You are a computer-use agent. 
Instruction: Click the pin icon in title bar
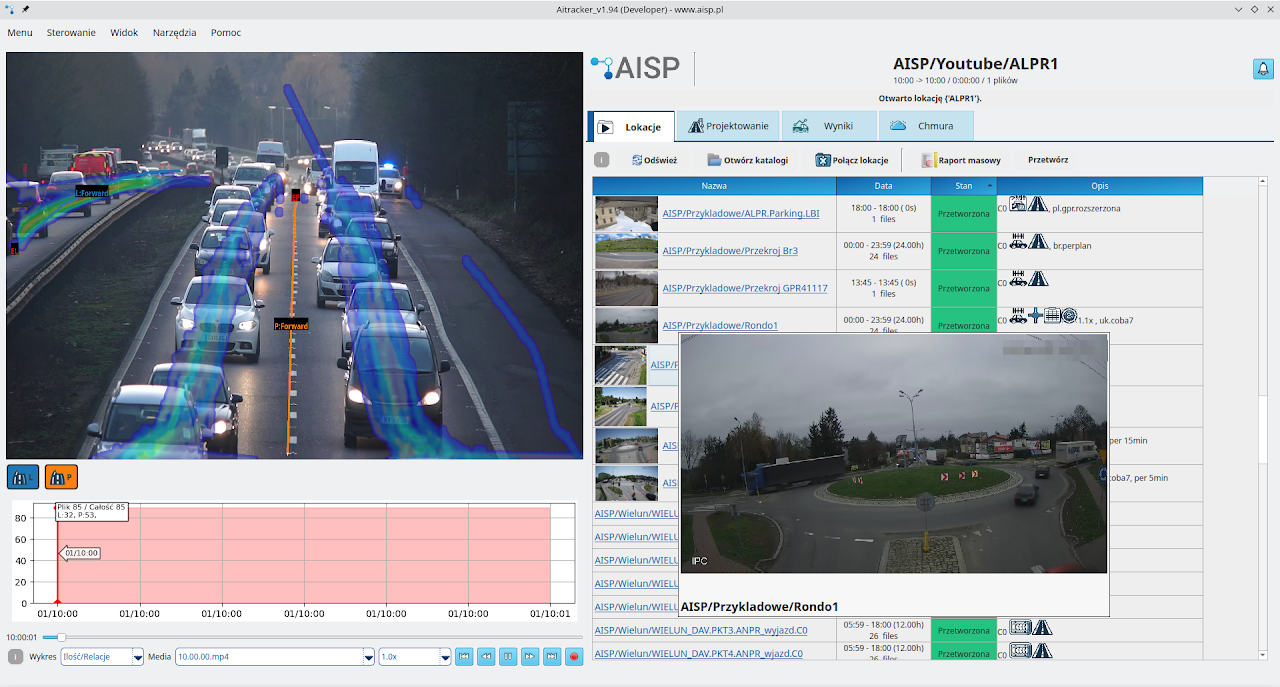[25, 9]
